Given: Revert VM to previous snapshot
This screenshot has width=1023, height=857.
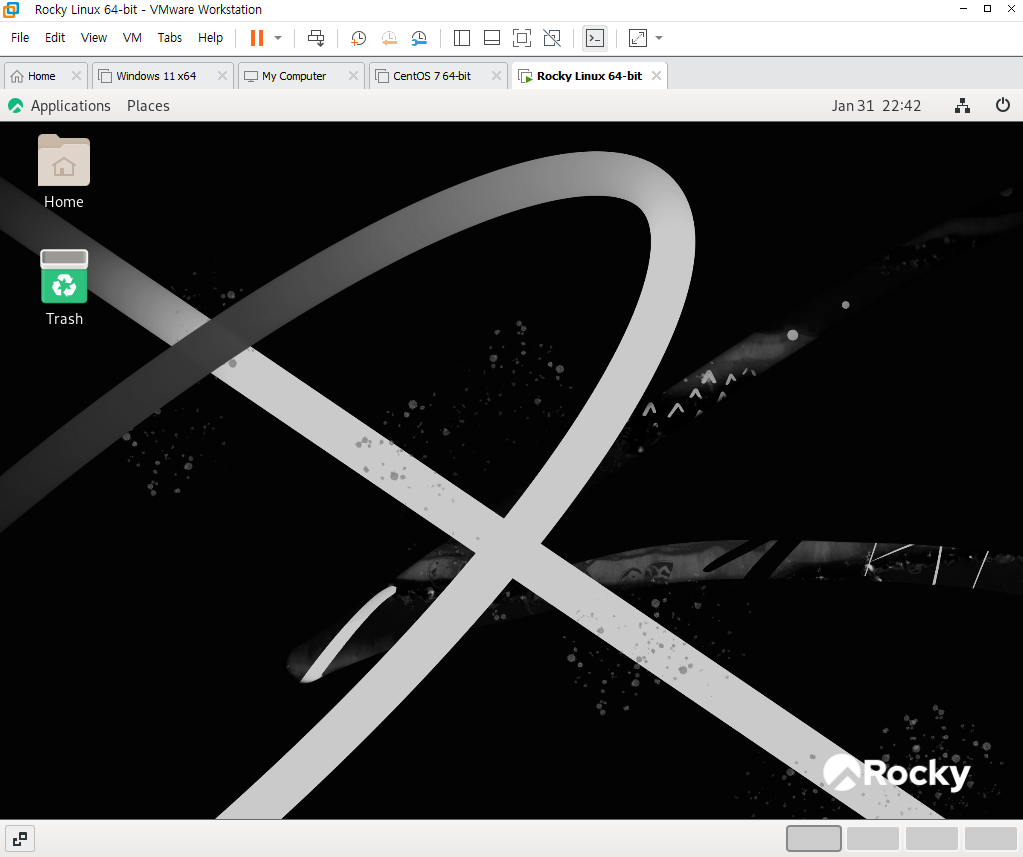Looking at the screenshot, I should click(x=389, y=38).
